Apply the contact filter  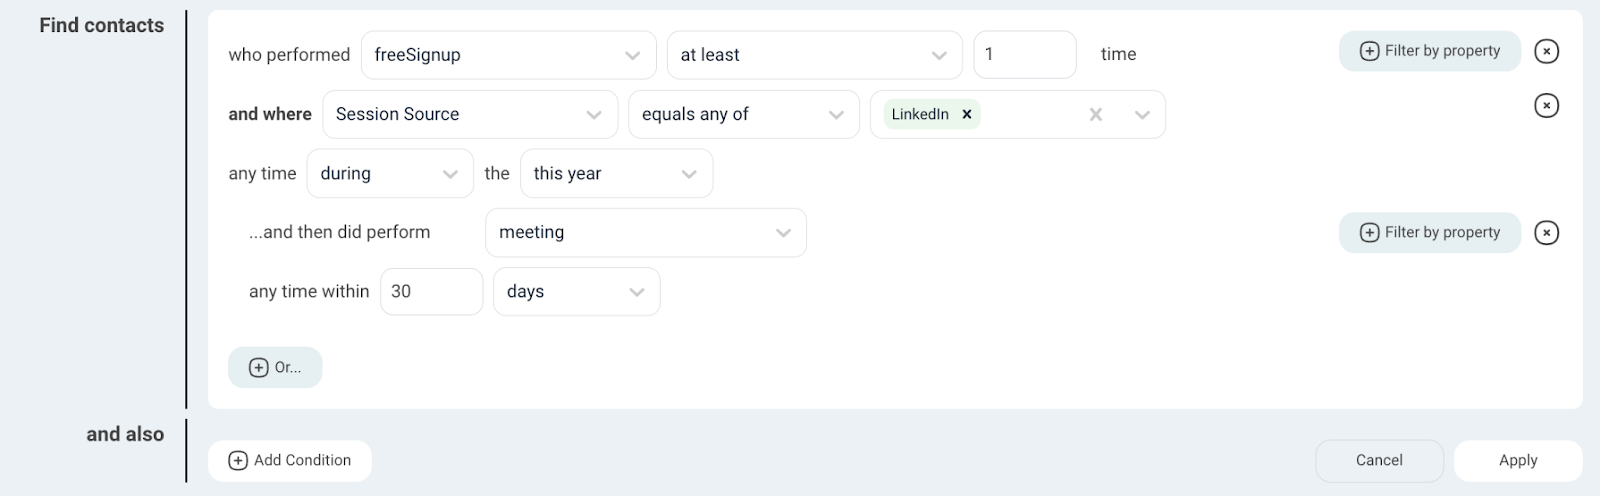point(1518,460)
